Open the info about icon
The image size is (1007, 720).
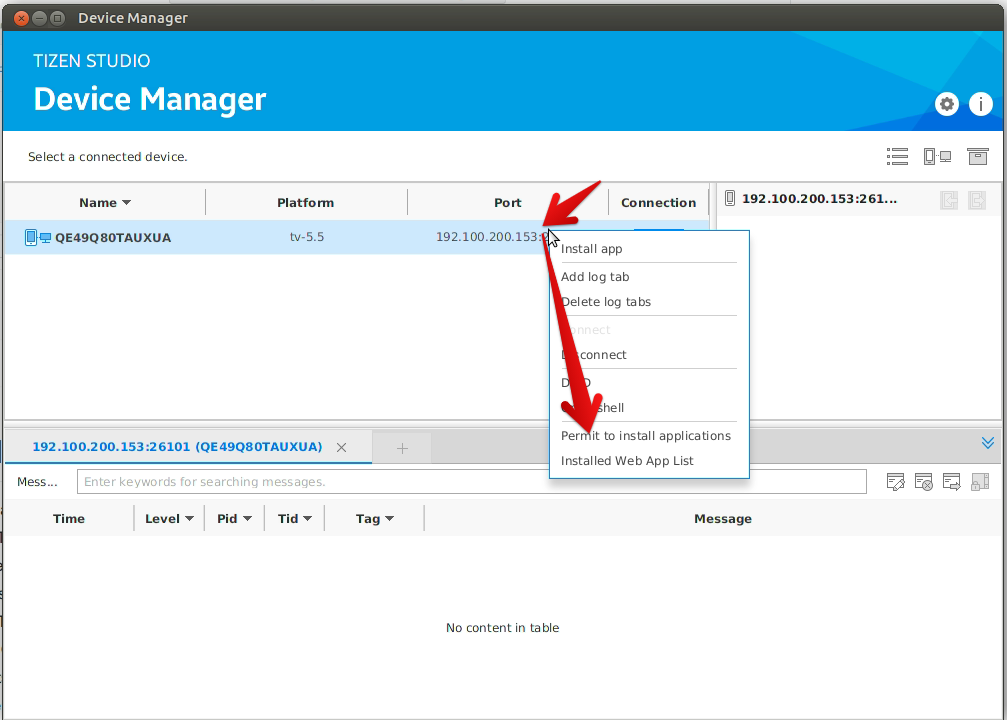[980, 104]
